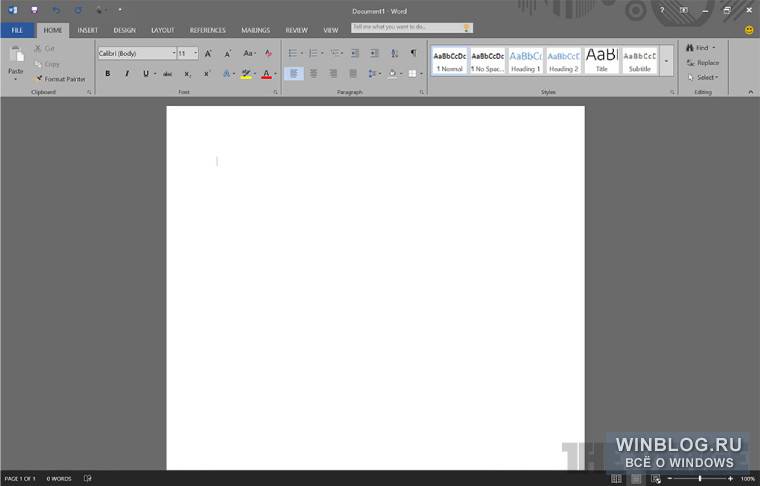Viewport: 760px width, 486px height.
Task: Click the 0 WORDS count in status bar
Action: pyautogui.click(x=59, y=479)
